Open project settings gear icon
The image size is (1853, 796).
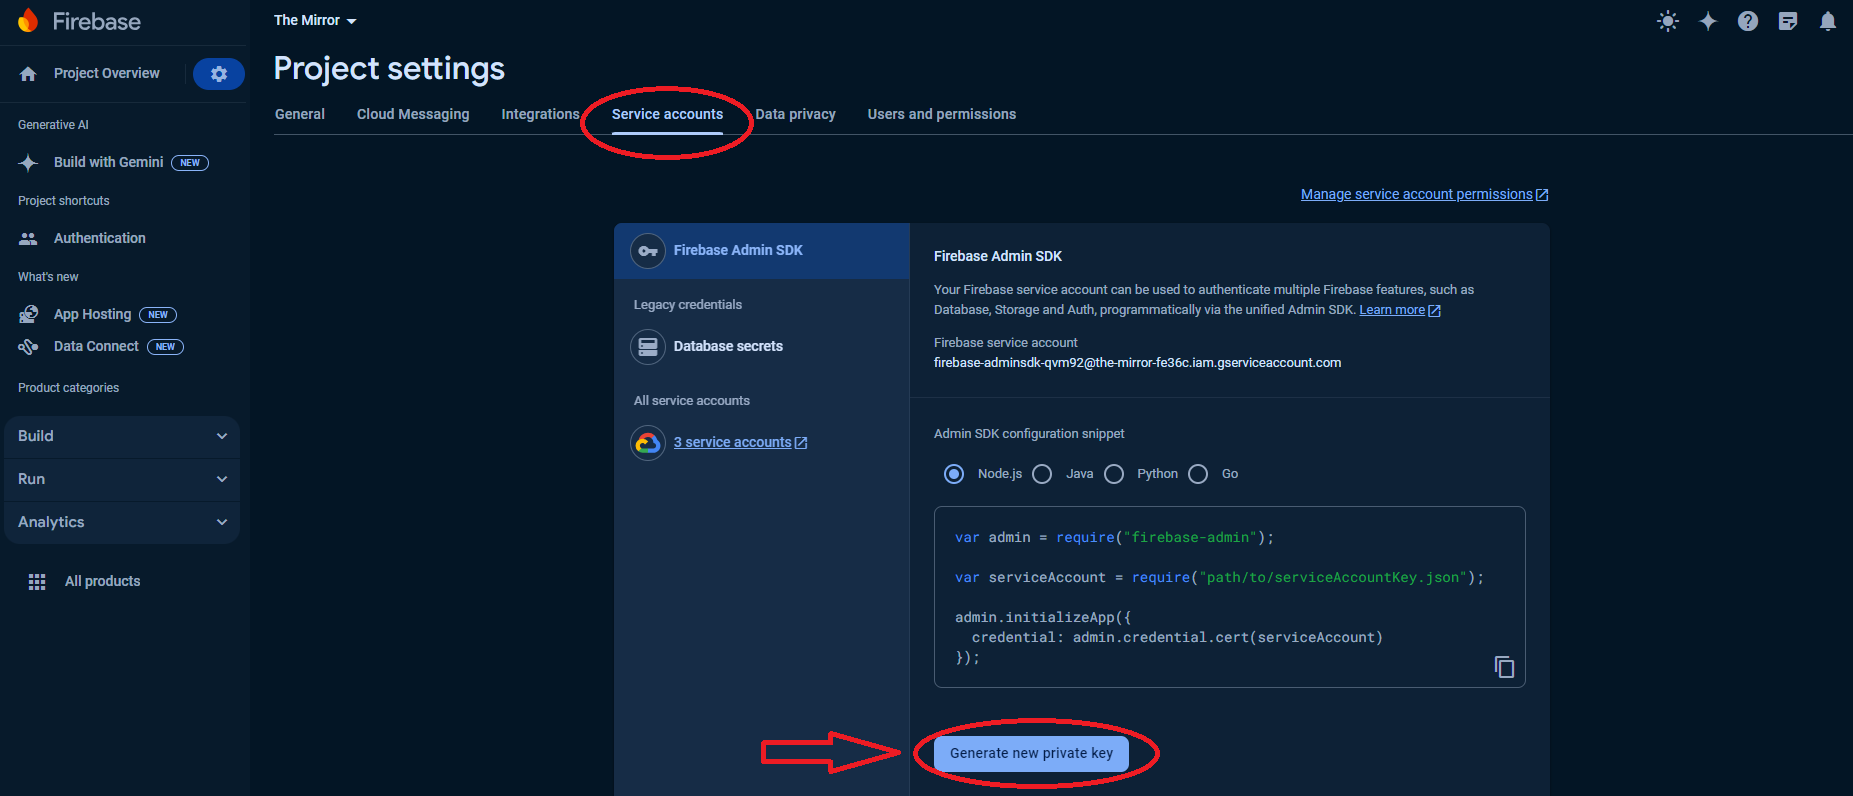click(x=219, y=74)
